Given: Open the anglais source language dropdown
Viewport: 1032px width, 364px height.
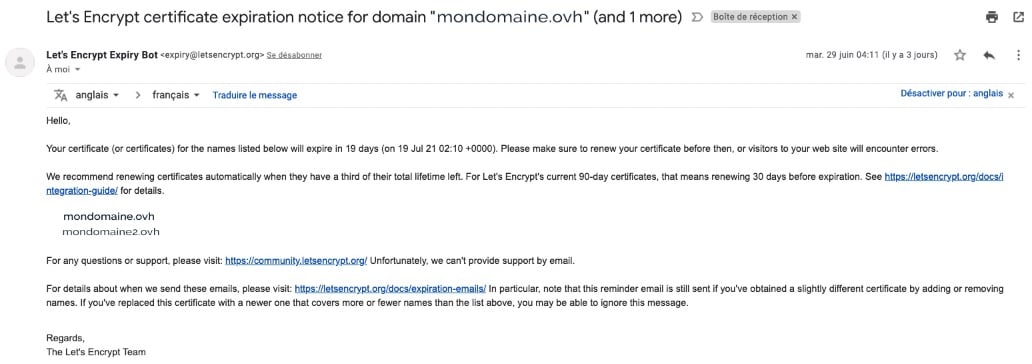Looking at the screenshot, I should [97, 95].
